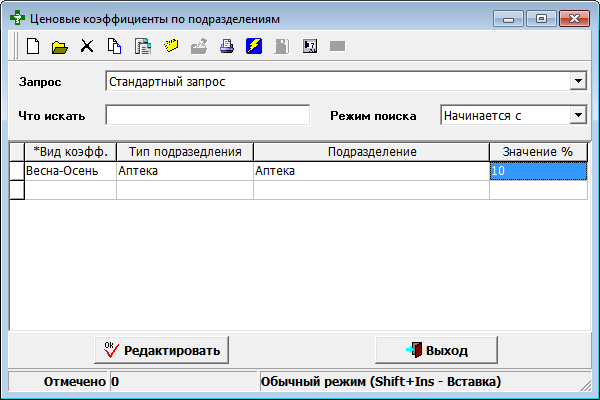Image resolution: width=600 pixels, height=400 pixels.
Task: Minimize the Ценовые коэффициенты window
Action: (508, 19)
